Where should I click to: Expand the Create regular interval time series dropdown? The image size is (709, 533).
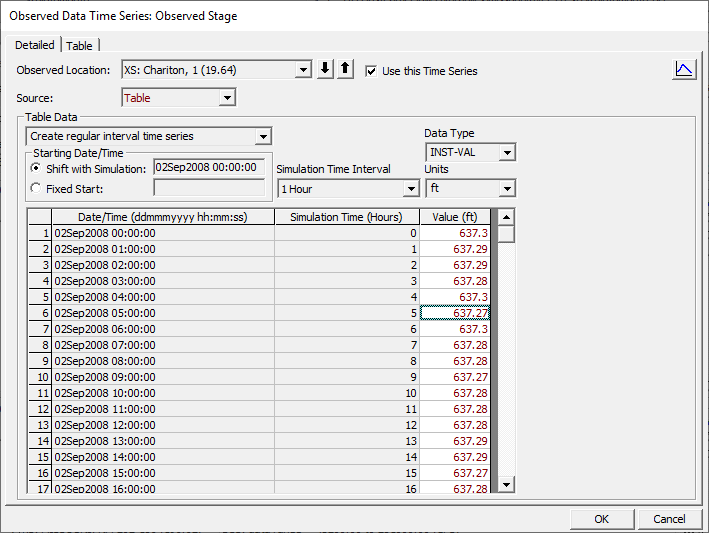[x=263, y=136]
